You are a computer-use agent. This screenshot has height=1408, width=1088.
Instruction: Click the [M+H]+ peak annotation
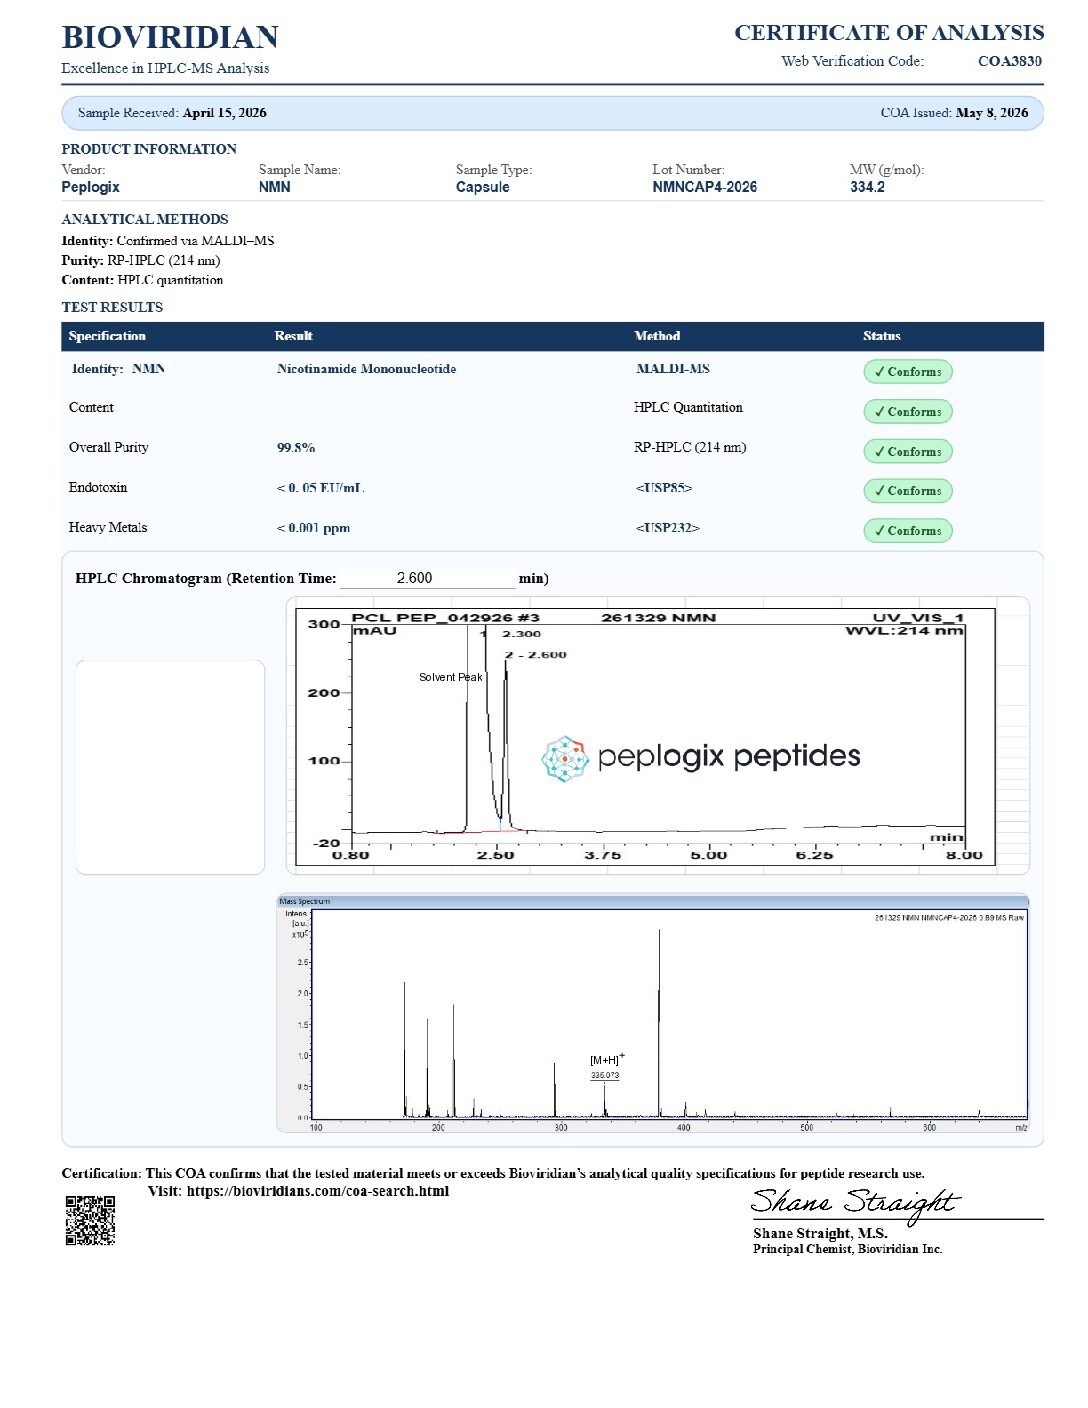pyautogui.click(x=607, y=1059)
